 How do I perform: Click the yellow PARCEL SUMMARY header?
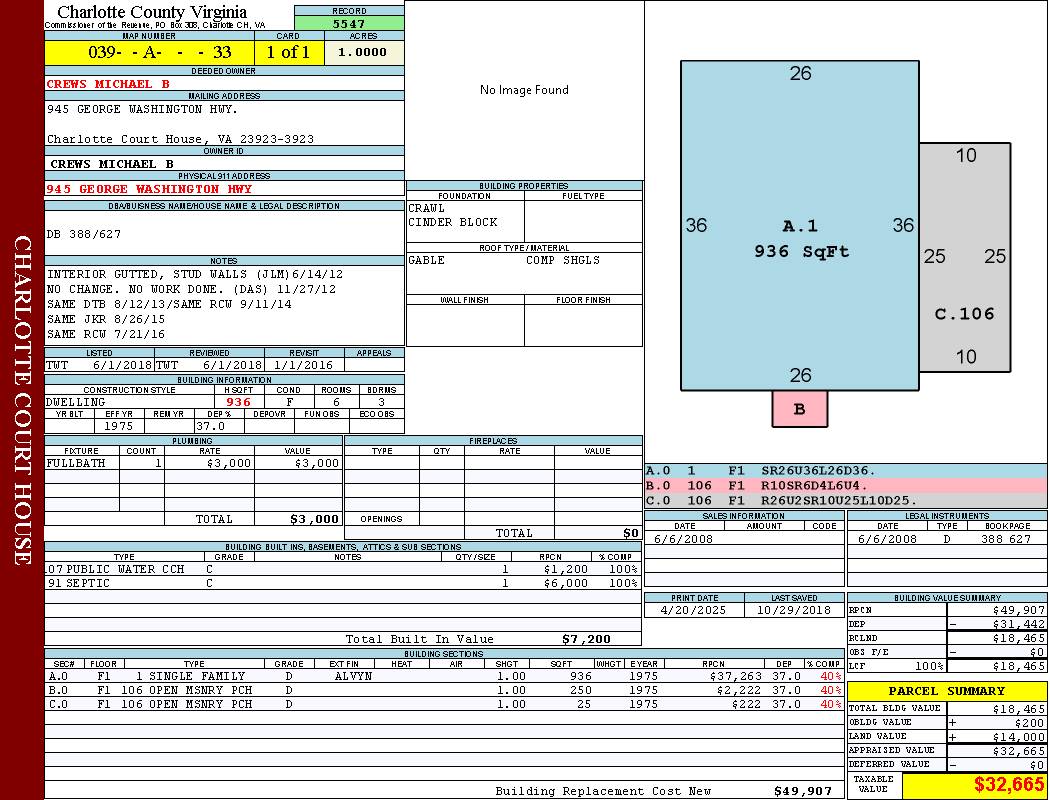pos(946,691)
